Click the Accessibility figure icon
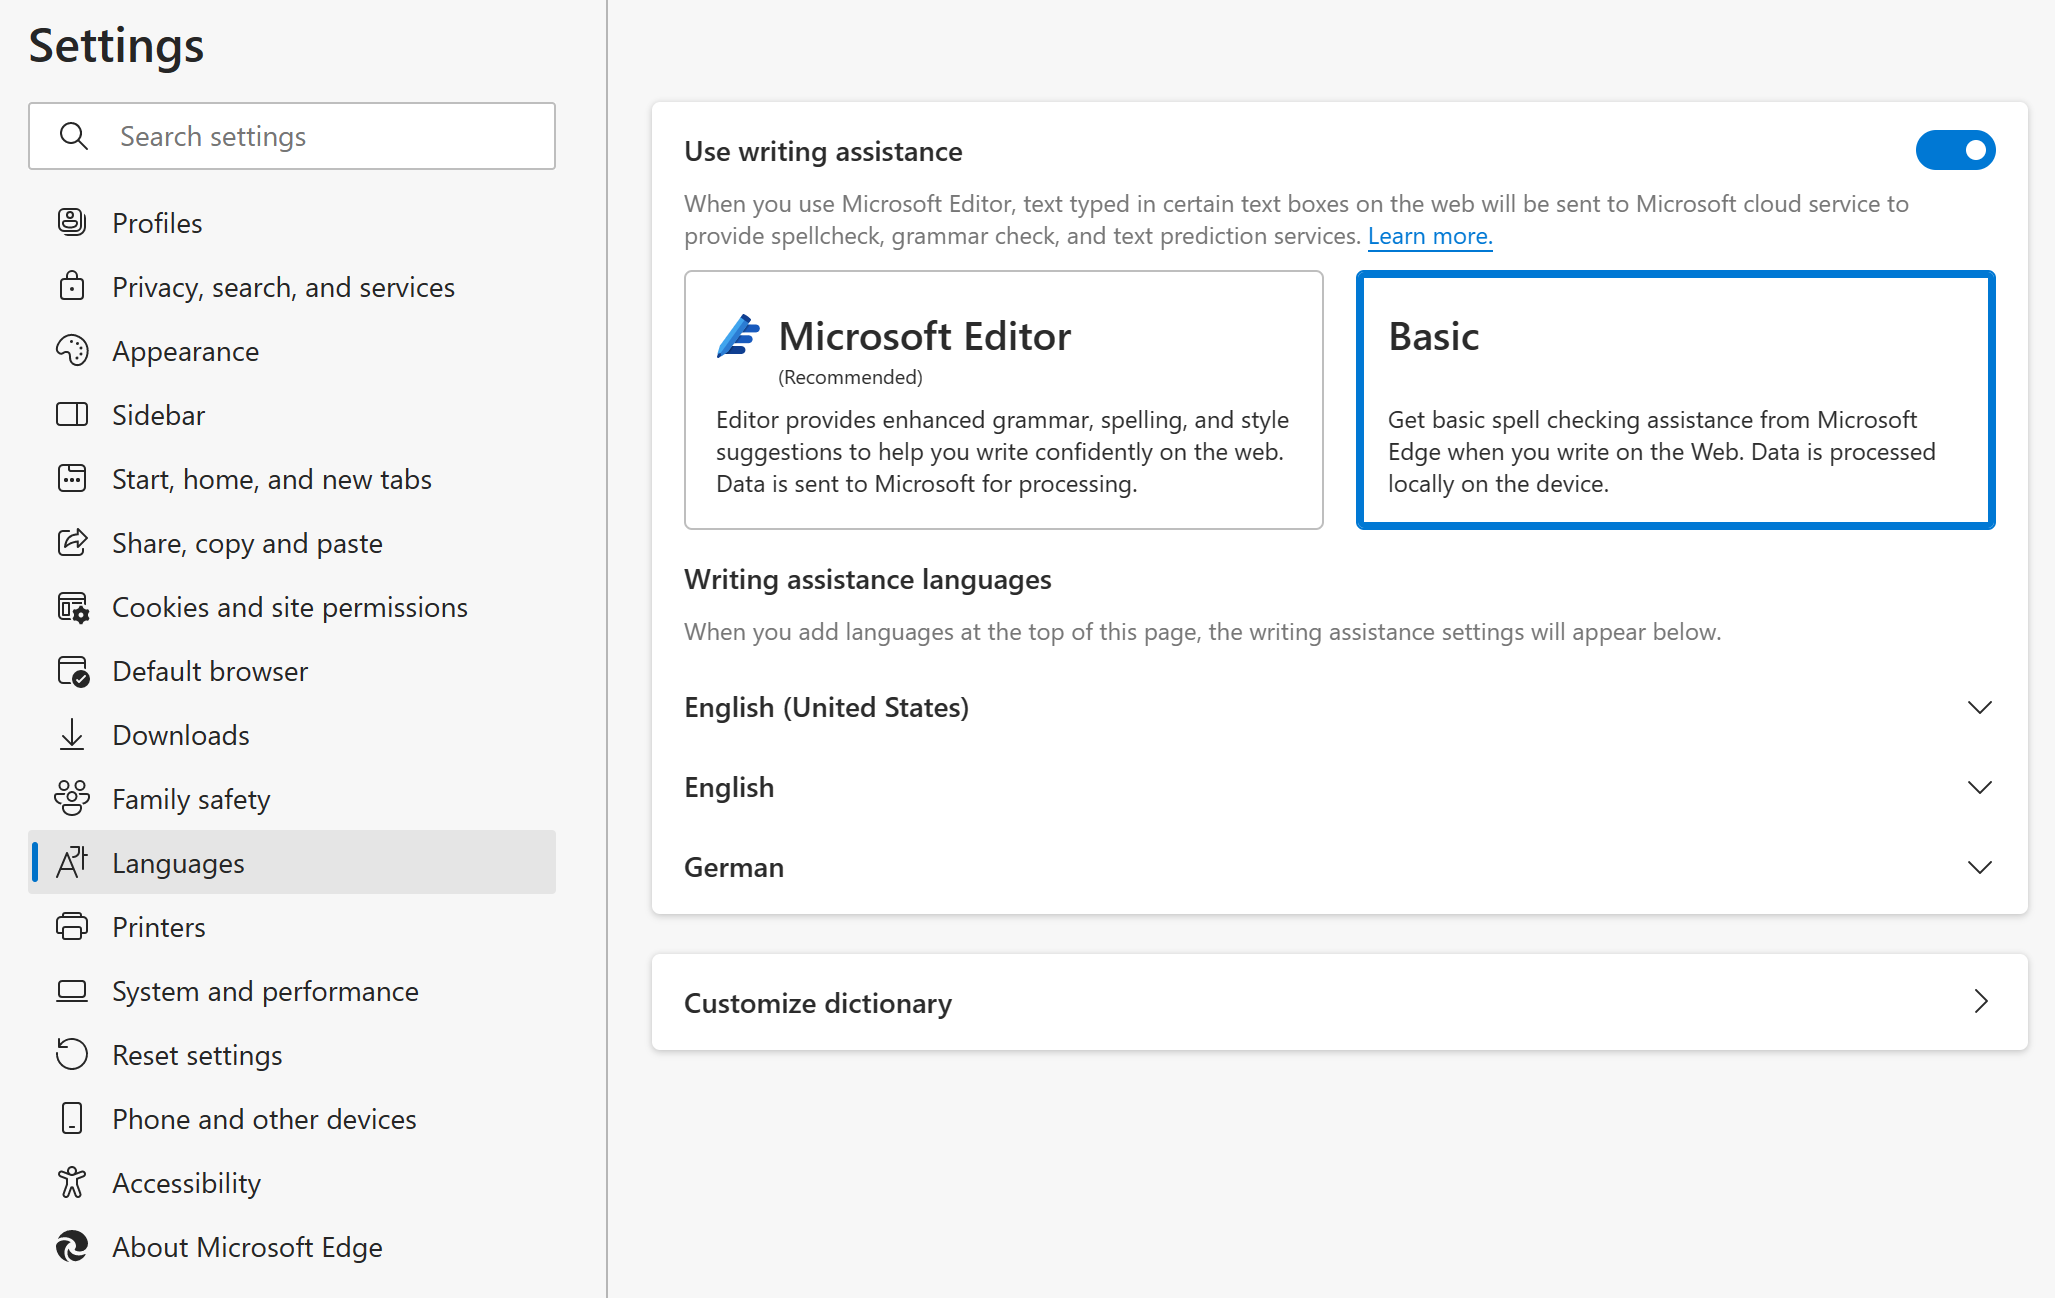The image size is (2055, 1298). click(72, 1182)
